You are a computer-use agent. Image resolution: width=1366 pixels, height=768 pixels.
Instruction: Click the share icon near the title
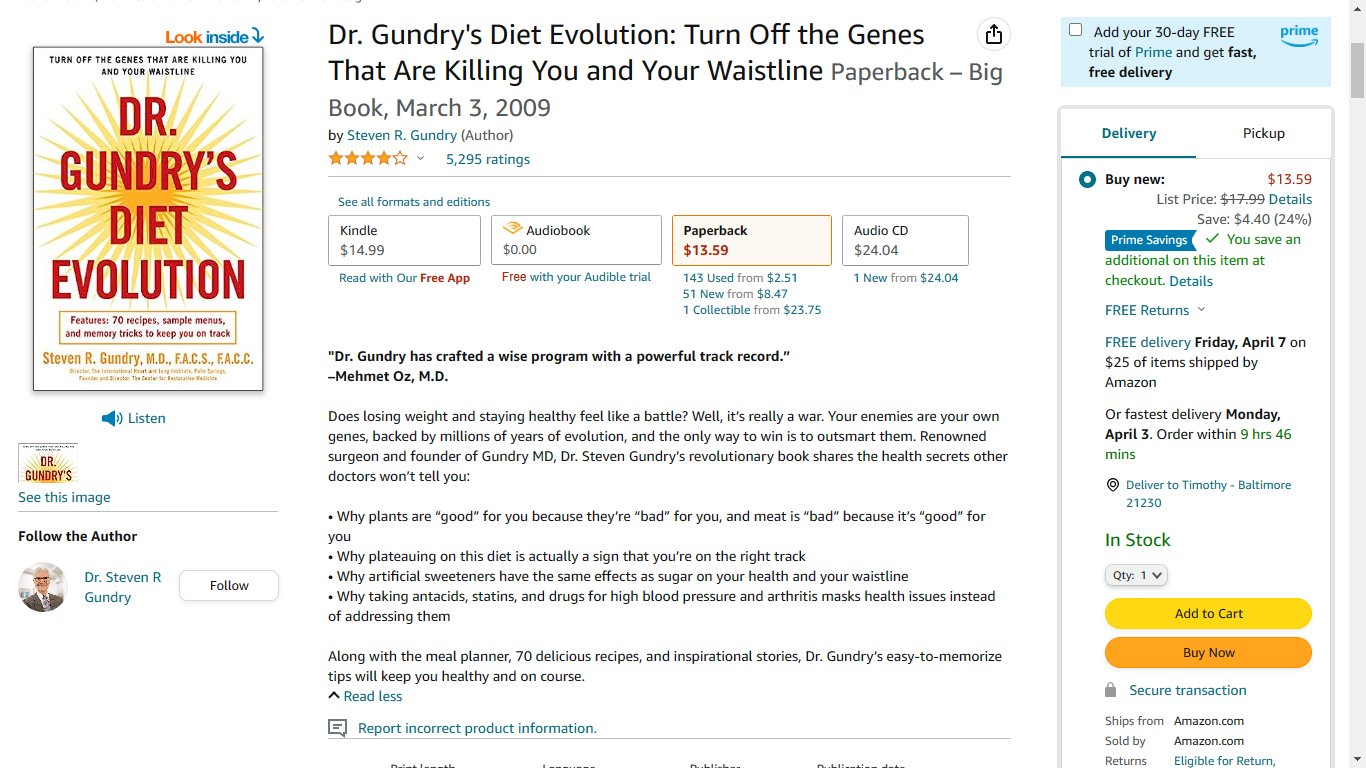993,35
